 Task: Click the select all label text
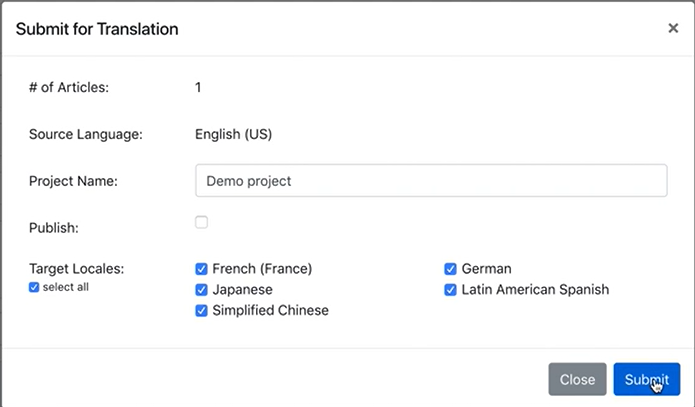pos(66,287)
